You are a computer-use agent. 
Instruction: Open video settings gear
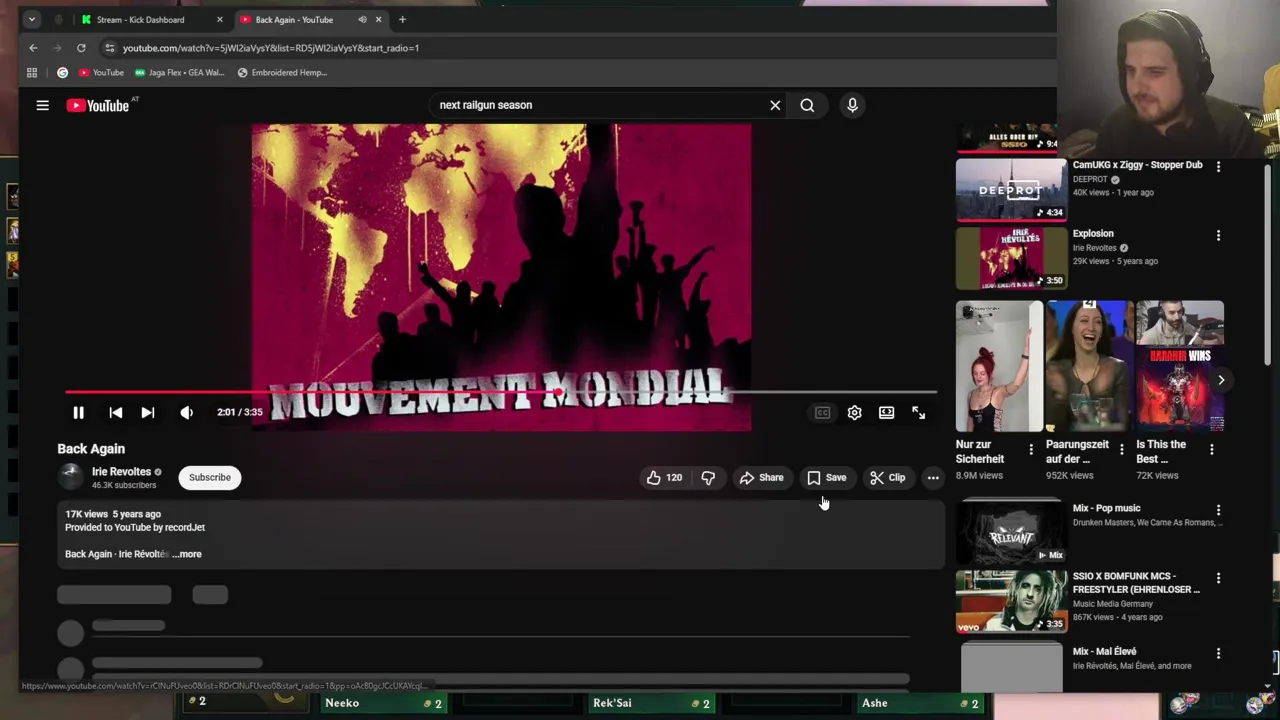tap(854, 412)
